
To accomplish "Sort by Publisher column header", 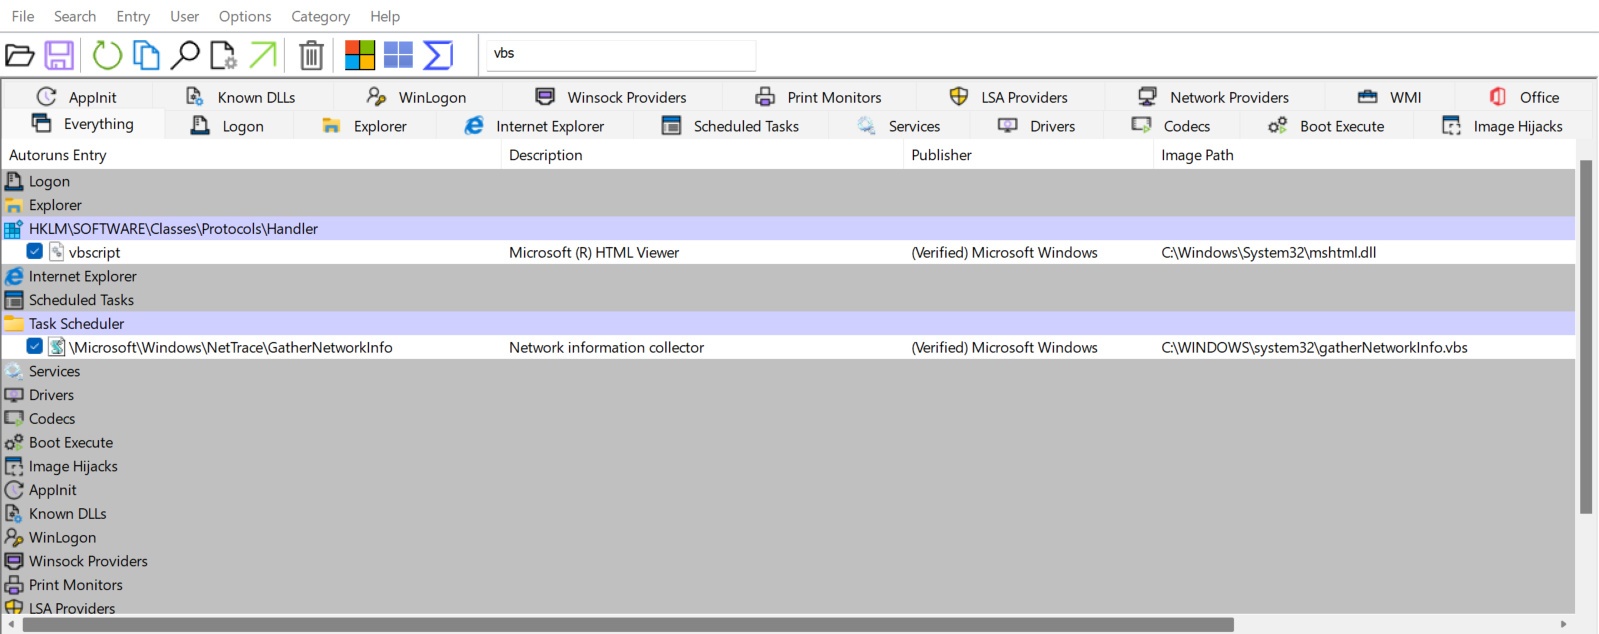I will click(x=1028, y=155).
